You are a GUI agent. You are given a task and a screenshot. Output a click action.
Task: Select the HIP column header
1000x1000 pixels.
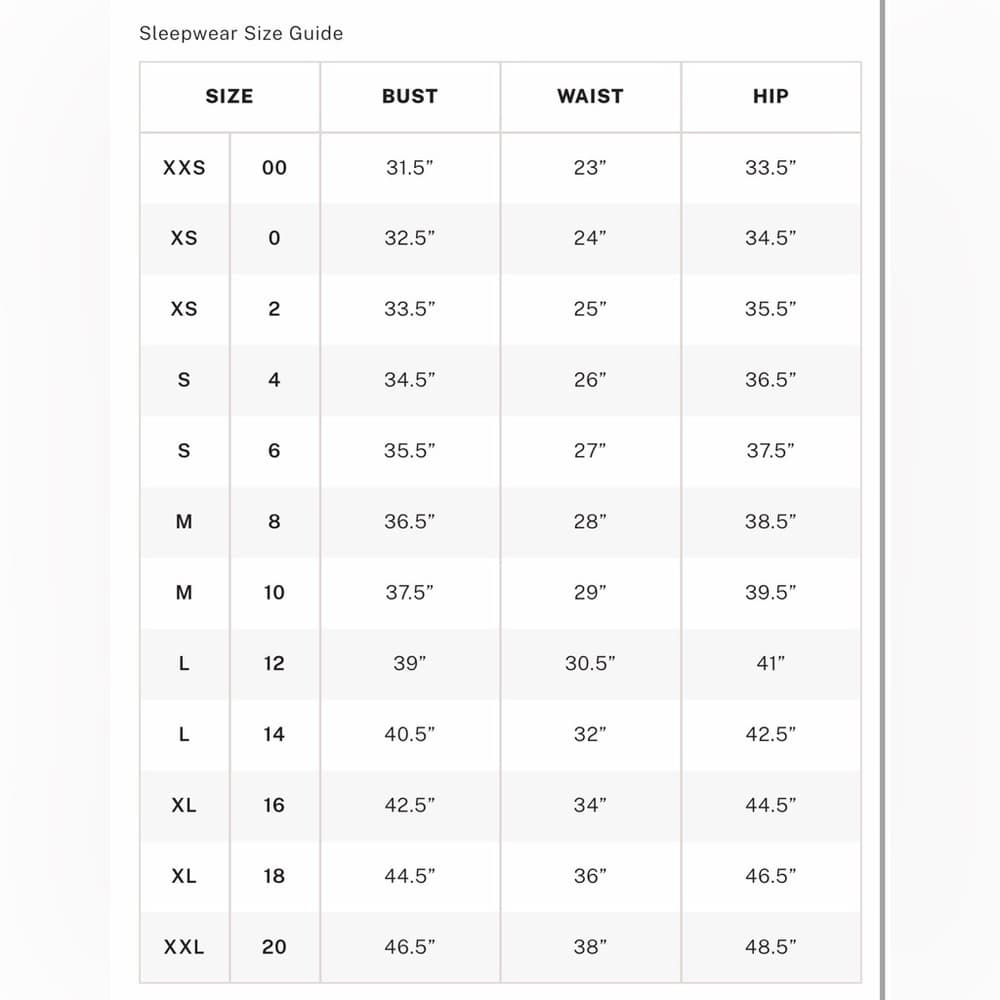pyautogui.click(x=771, y=96)
